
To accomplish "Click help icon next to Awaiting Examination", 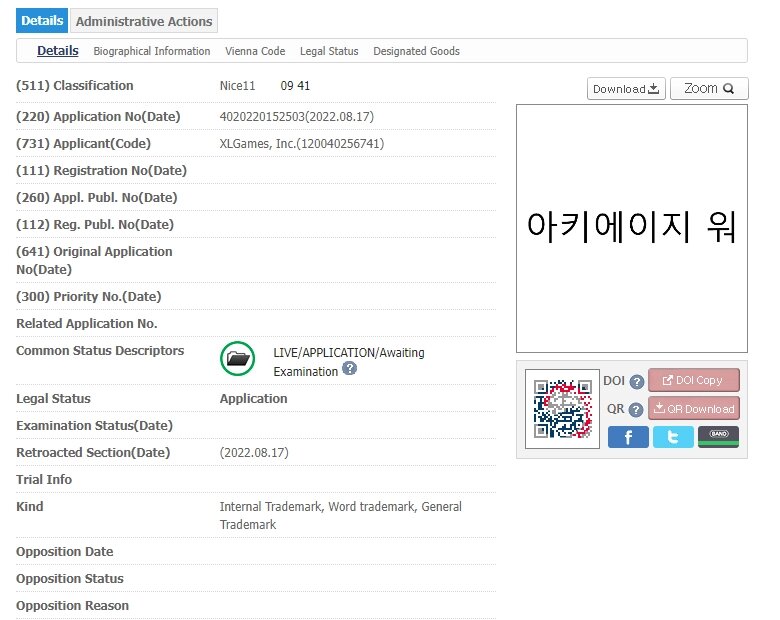I will click(x=350, y=369).
